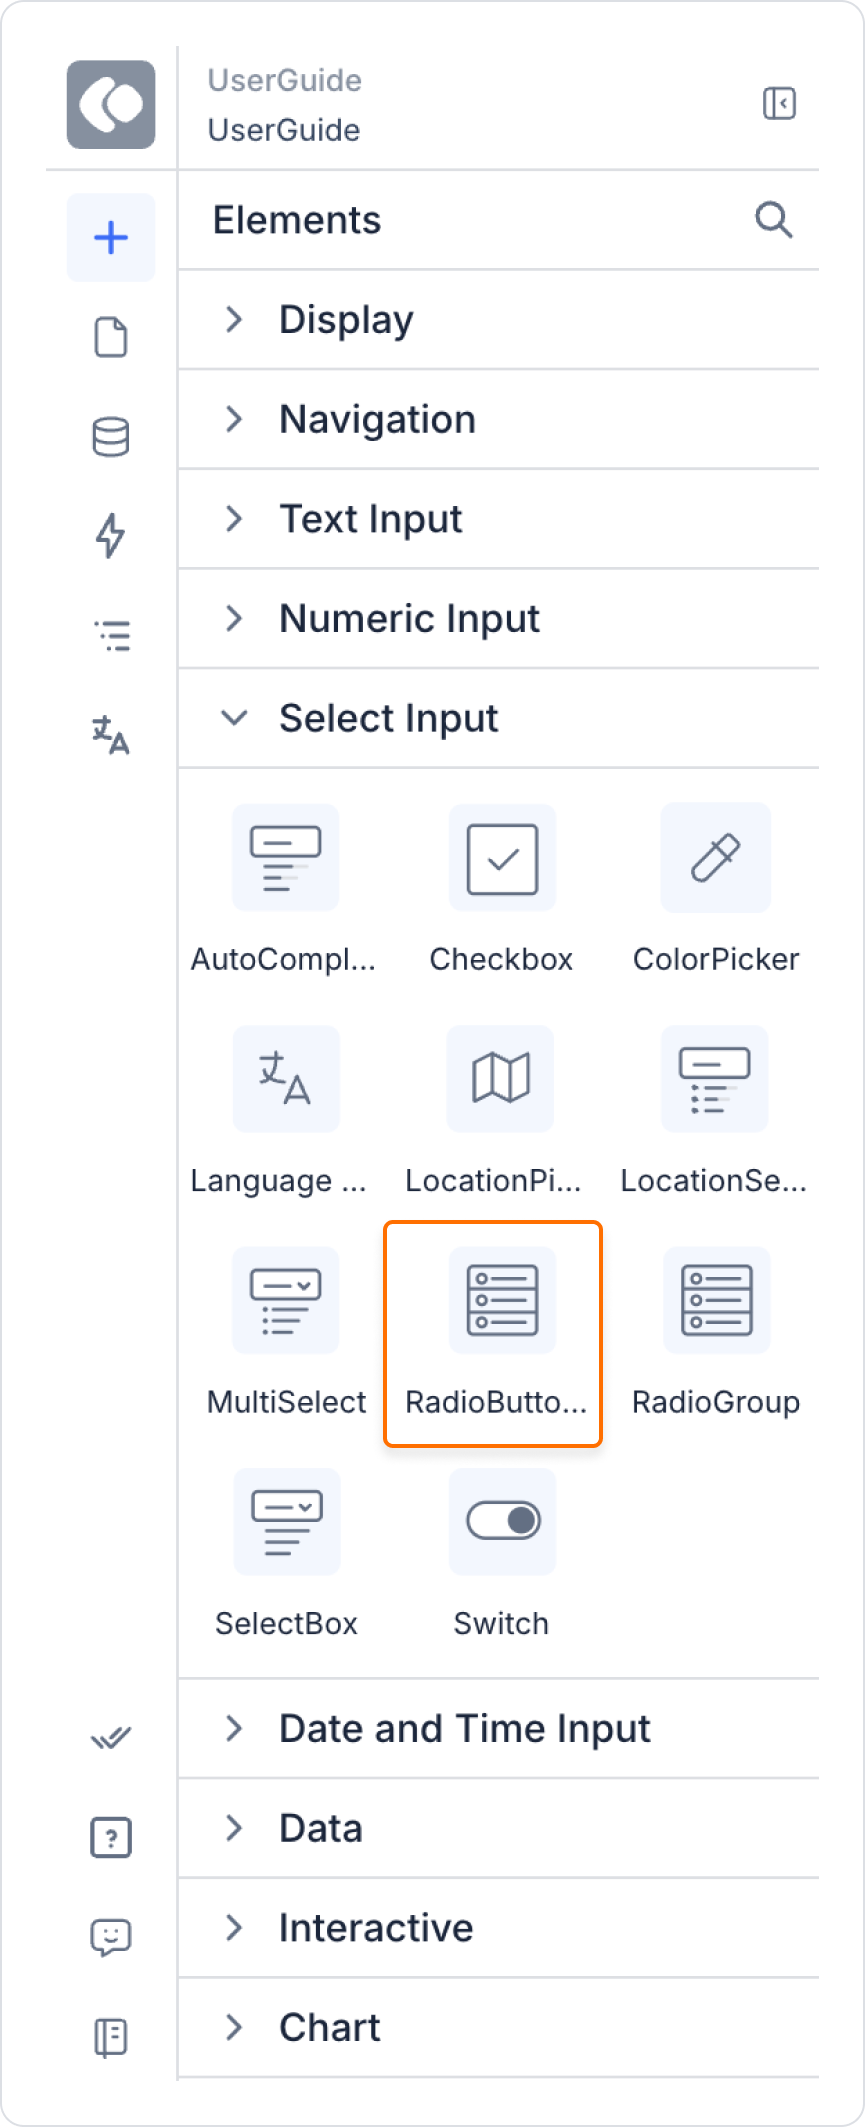Click the upper gray UserGuide title
865x2127 pixels.
pos(285,80)
